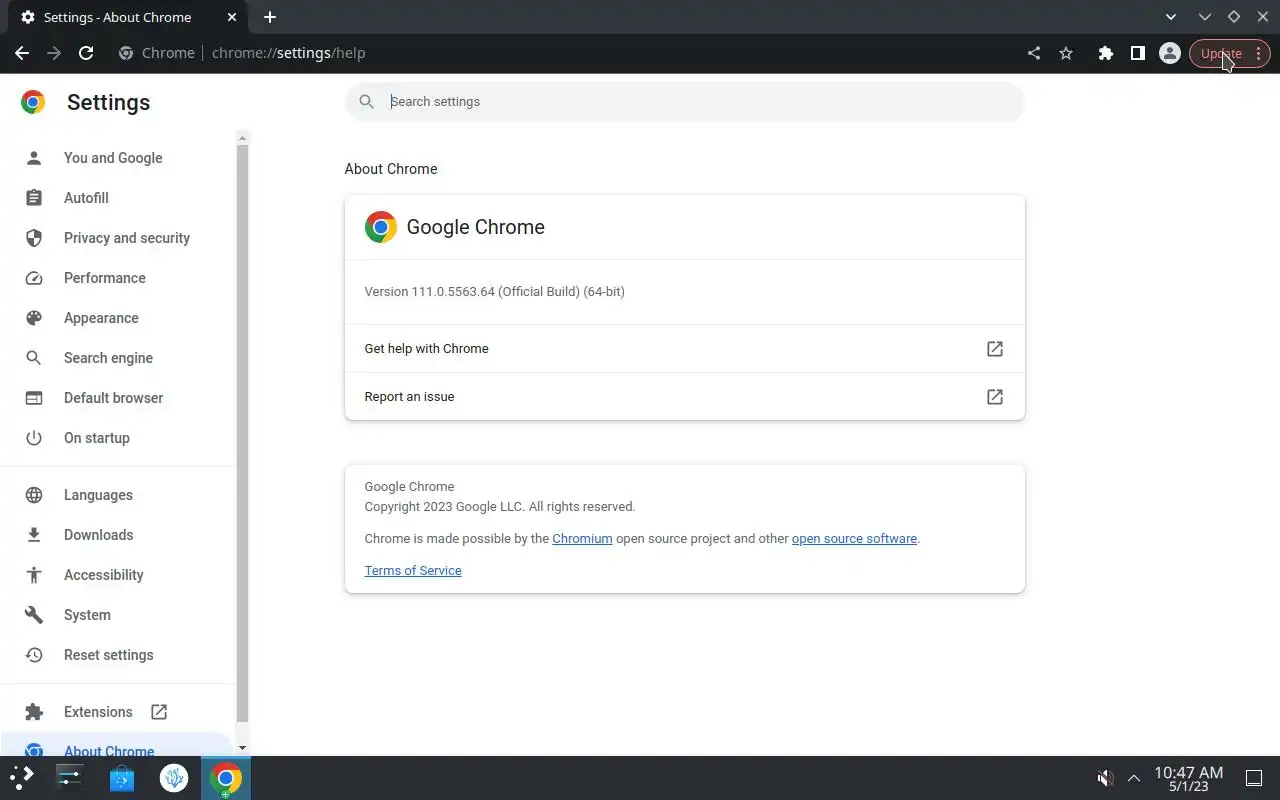Viewport: 1280px width, 800px height.
Task: Click the shield icon beside Privacy and security
Action: pyautogui.click(x=34, y=238)
